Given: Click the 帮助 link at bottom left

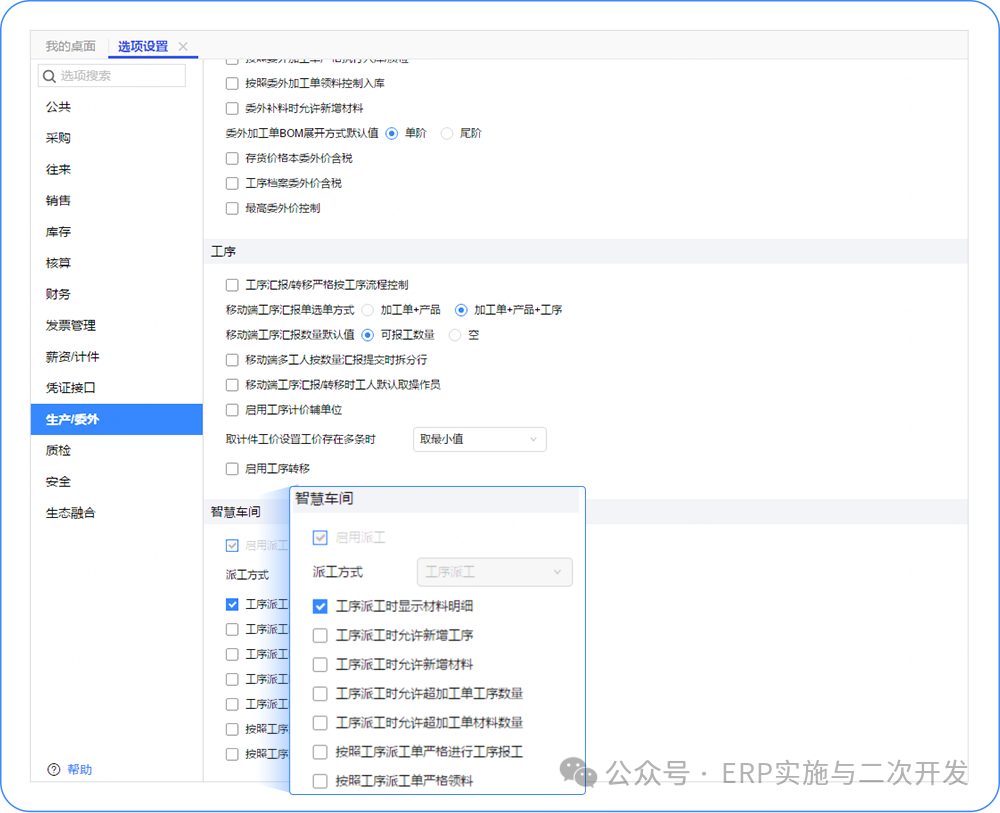Looking at the screenshot, I should 80,769.
